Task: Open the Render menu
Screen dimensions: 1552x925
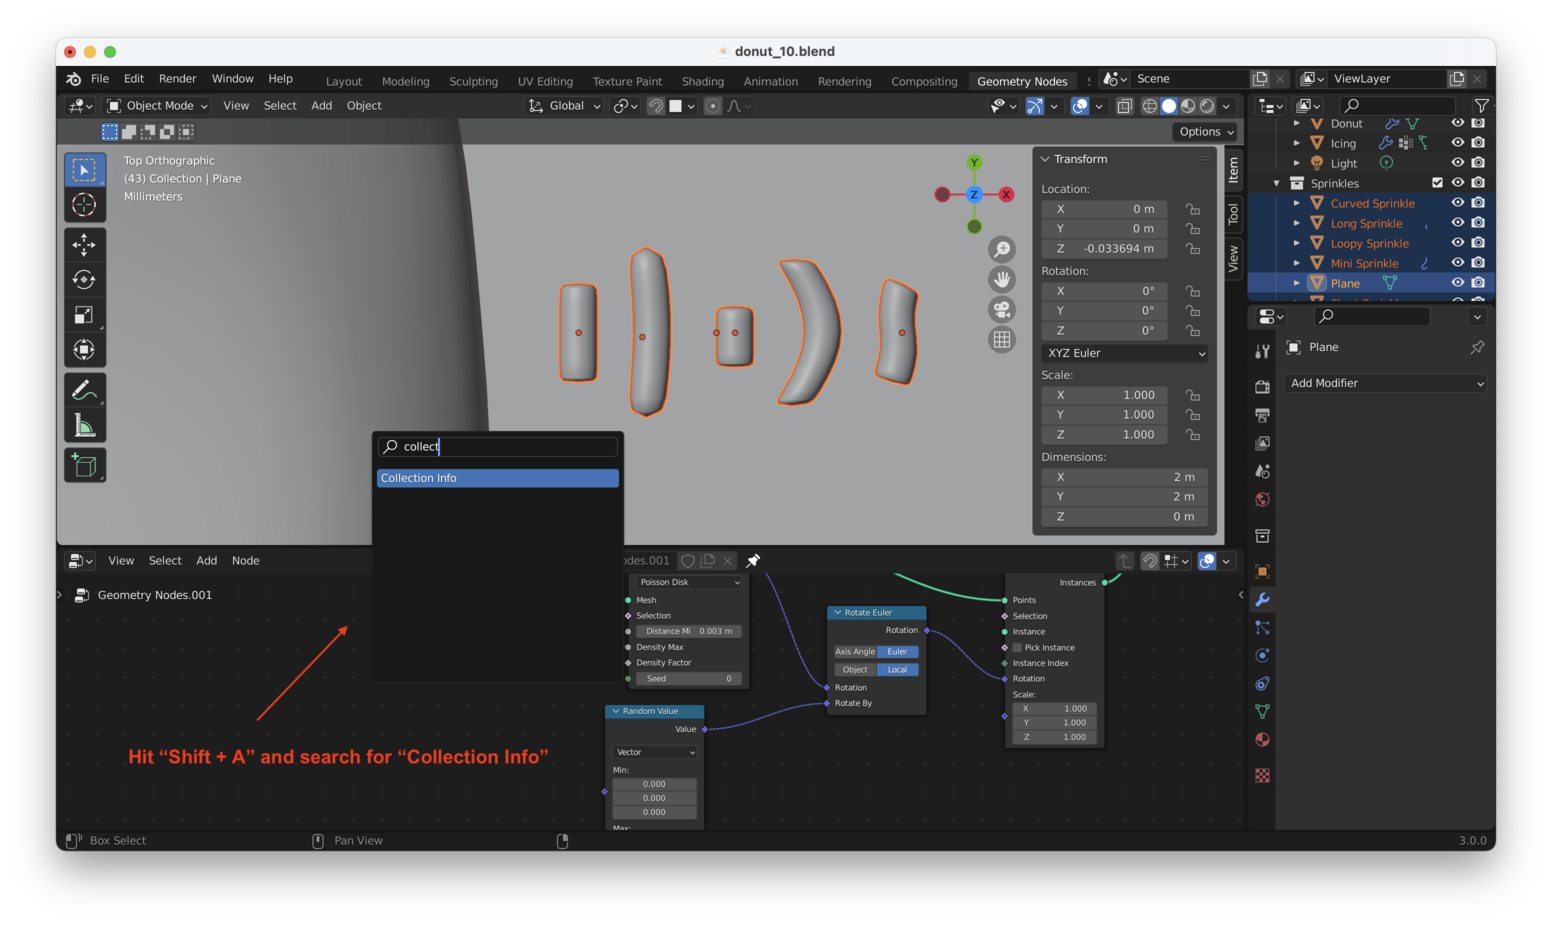Action: click(x=177, y=79)
